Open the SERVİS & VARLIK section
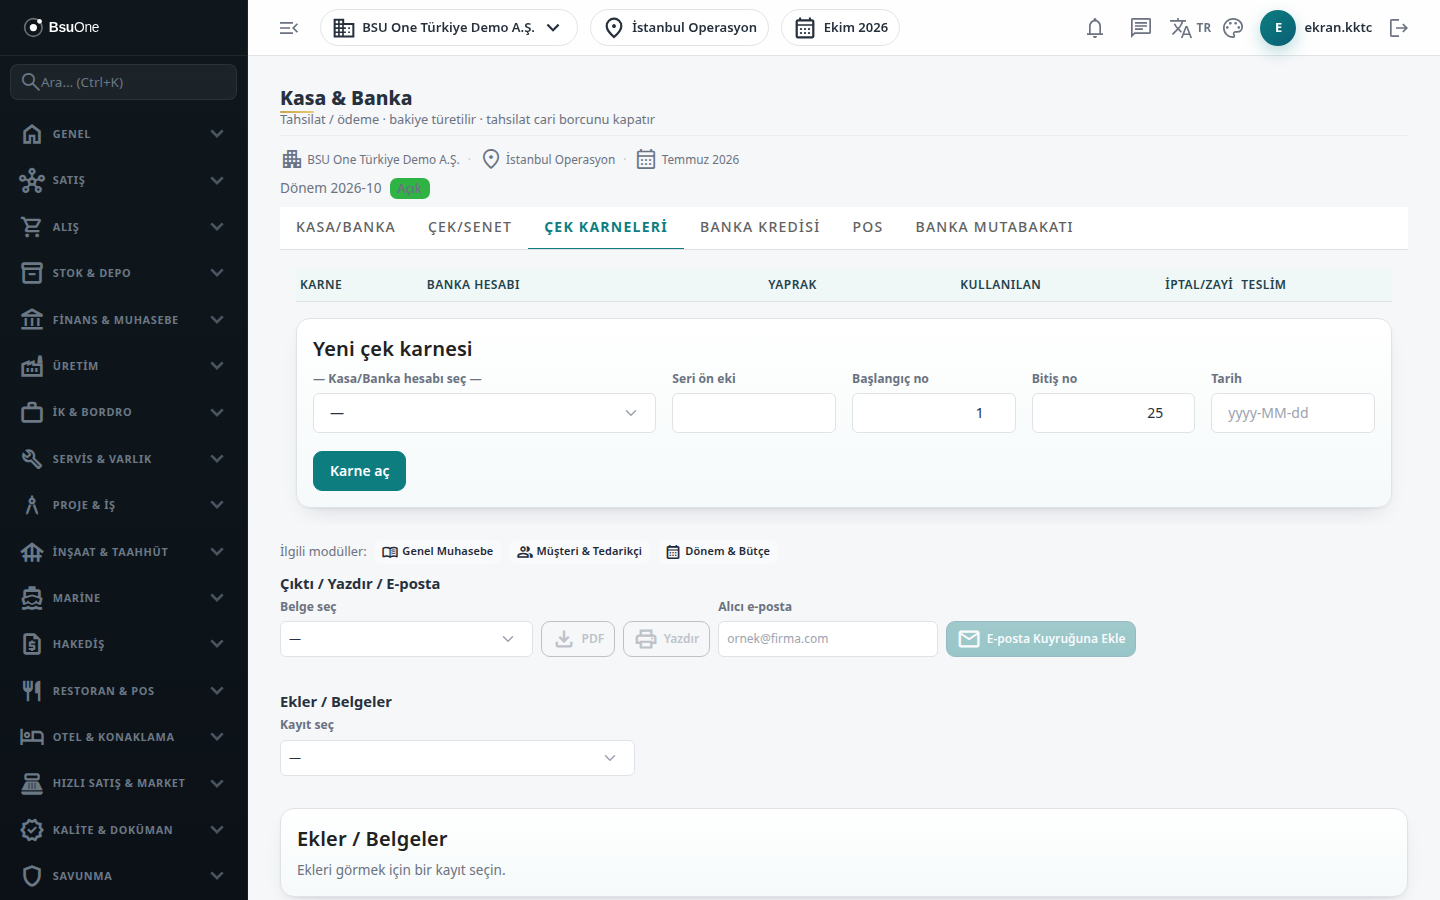Viewport: 1440px width, 900px height. (124, 459)
